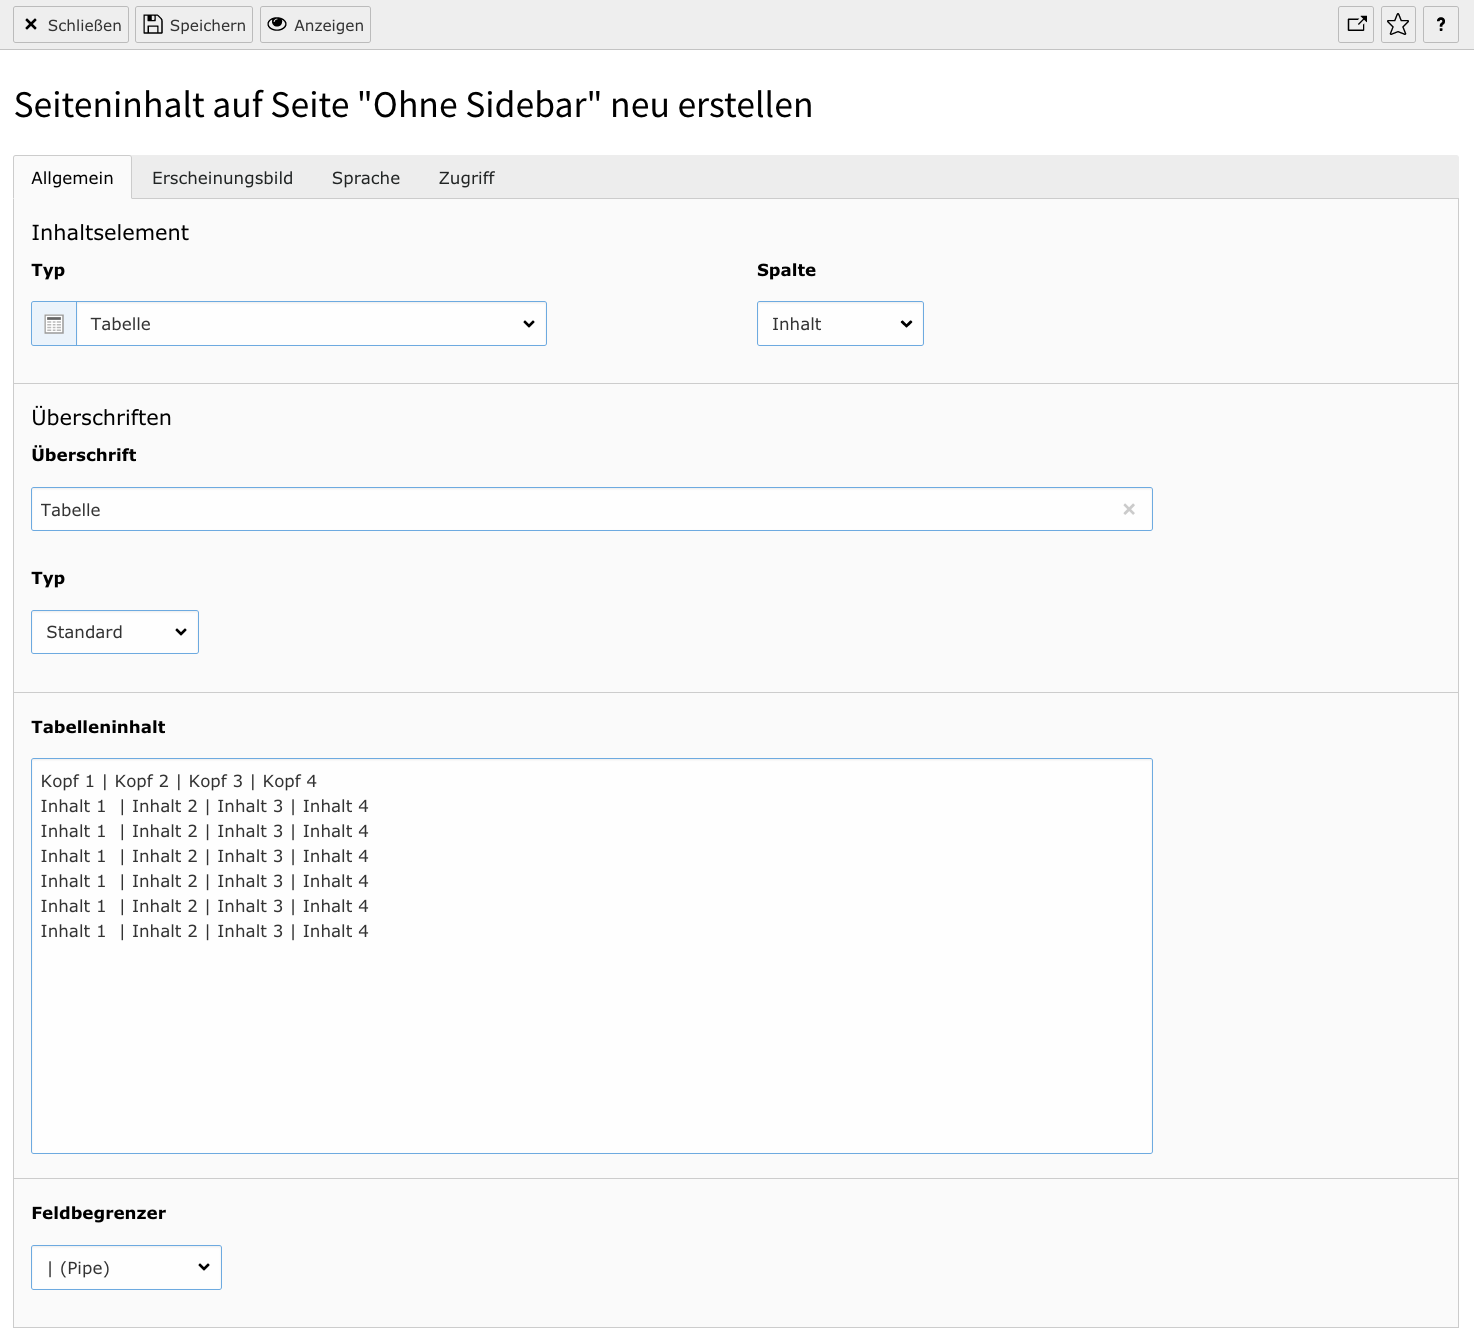The width and height of the screenshot is (1474, 1336).
Task: Click the Tabelleninhalt label
Action: point(98,727)
